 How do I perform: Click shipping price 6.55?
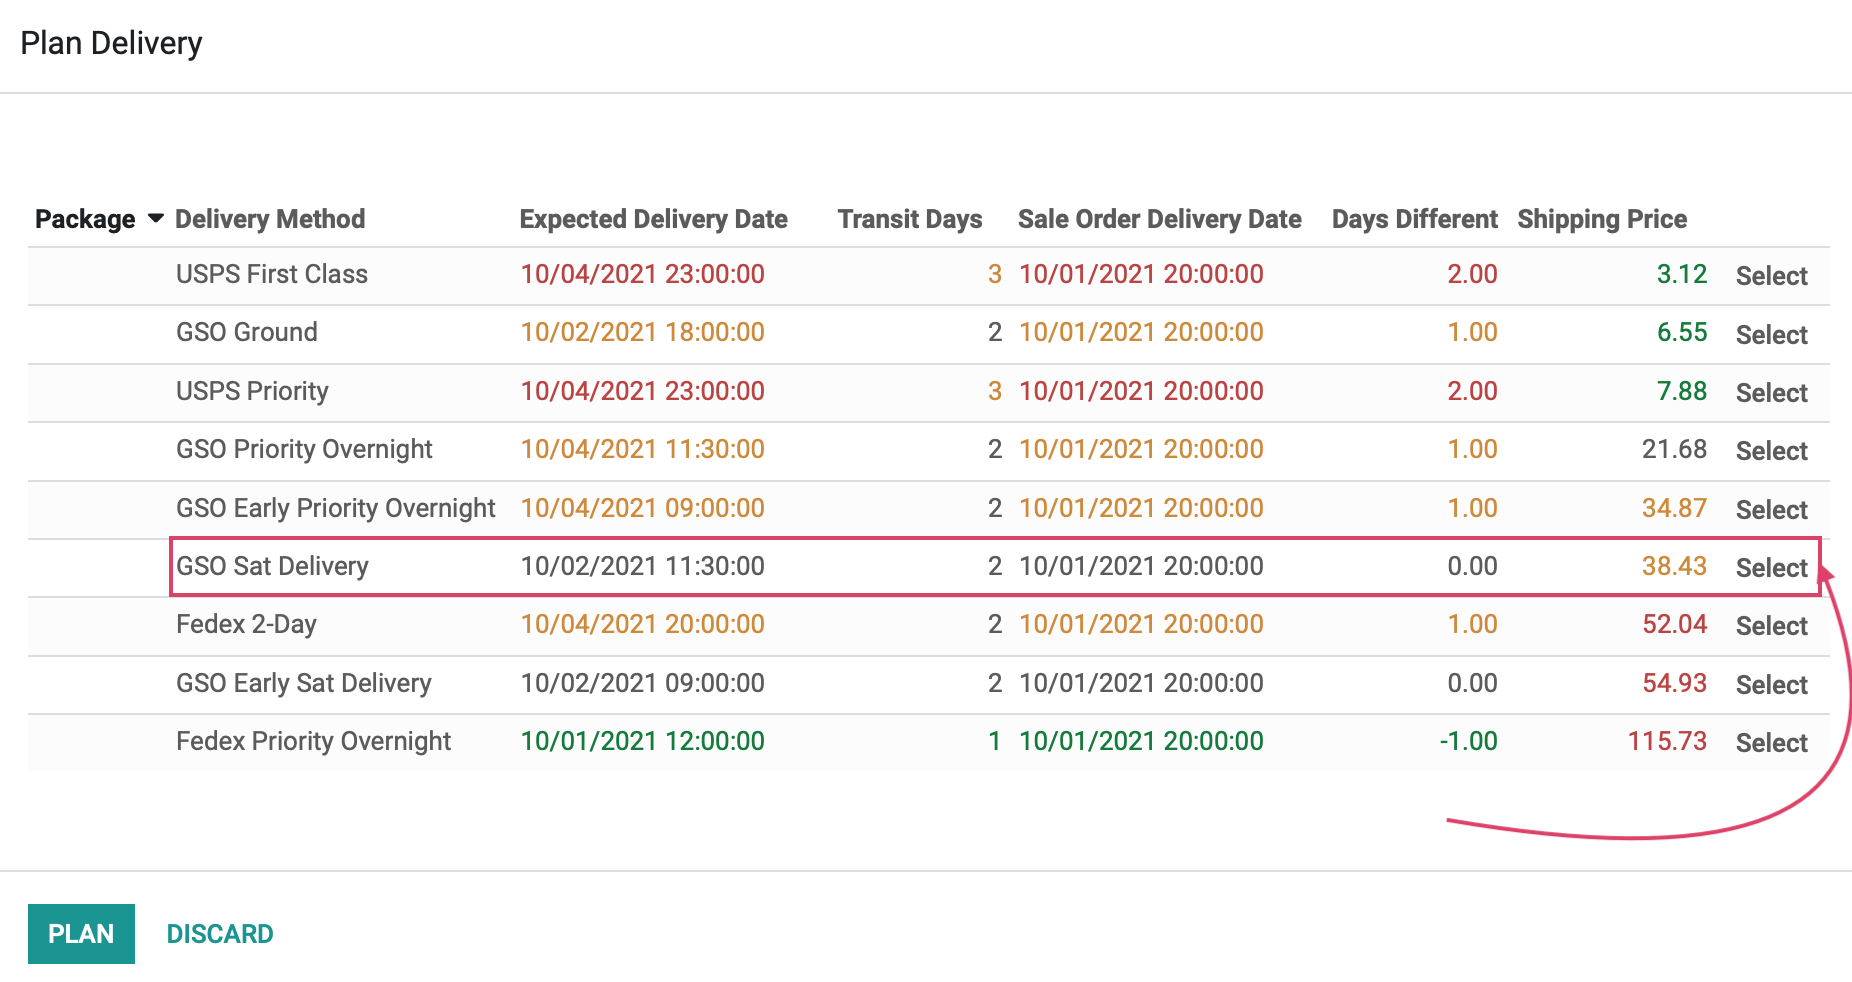(x=1682, y=332)
